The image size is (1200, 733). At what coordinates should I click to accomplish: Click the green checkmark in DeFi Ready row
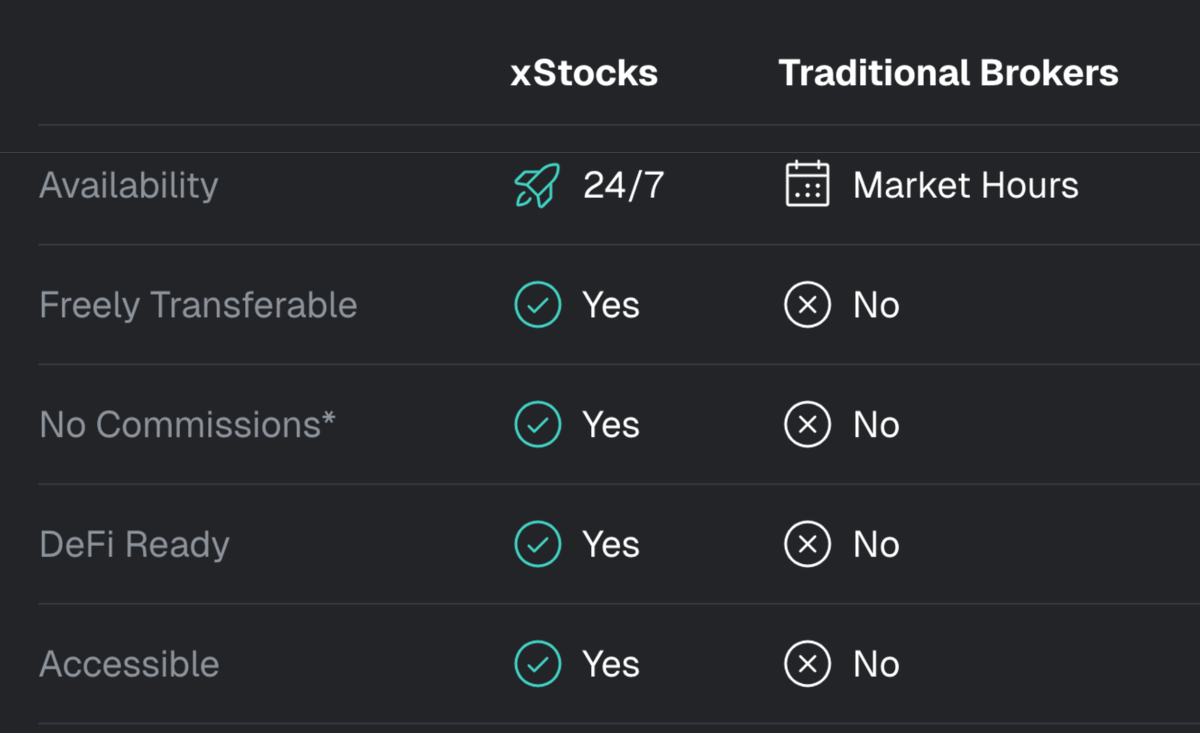(x=538, y=544)
